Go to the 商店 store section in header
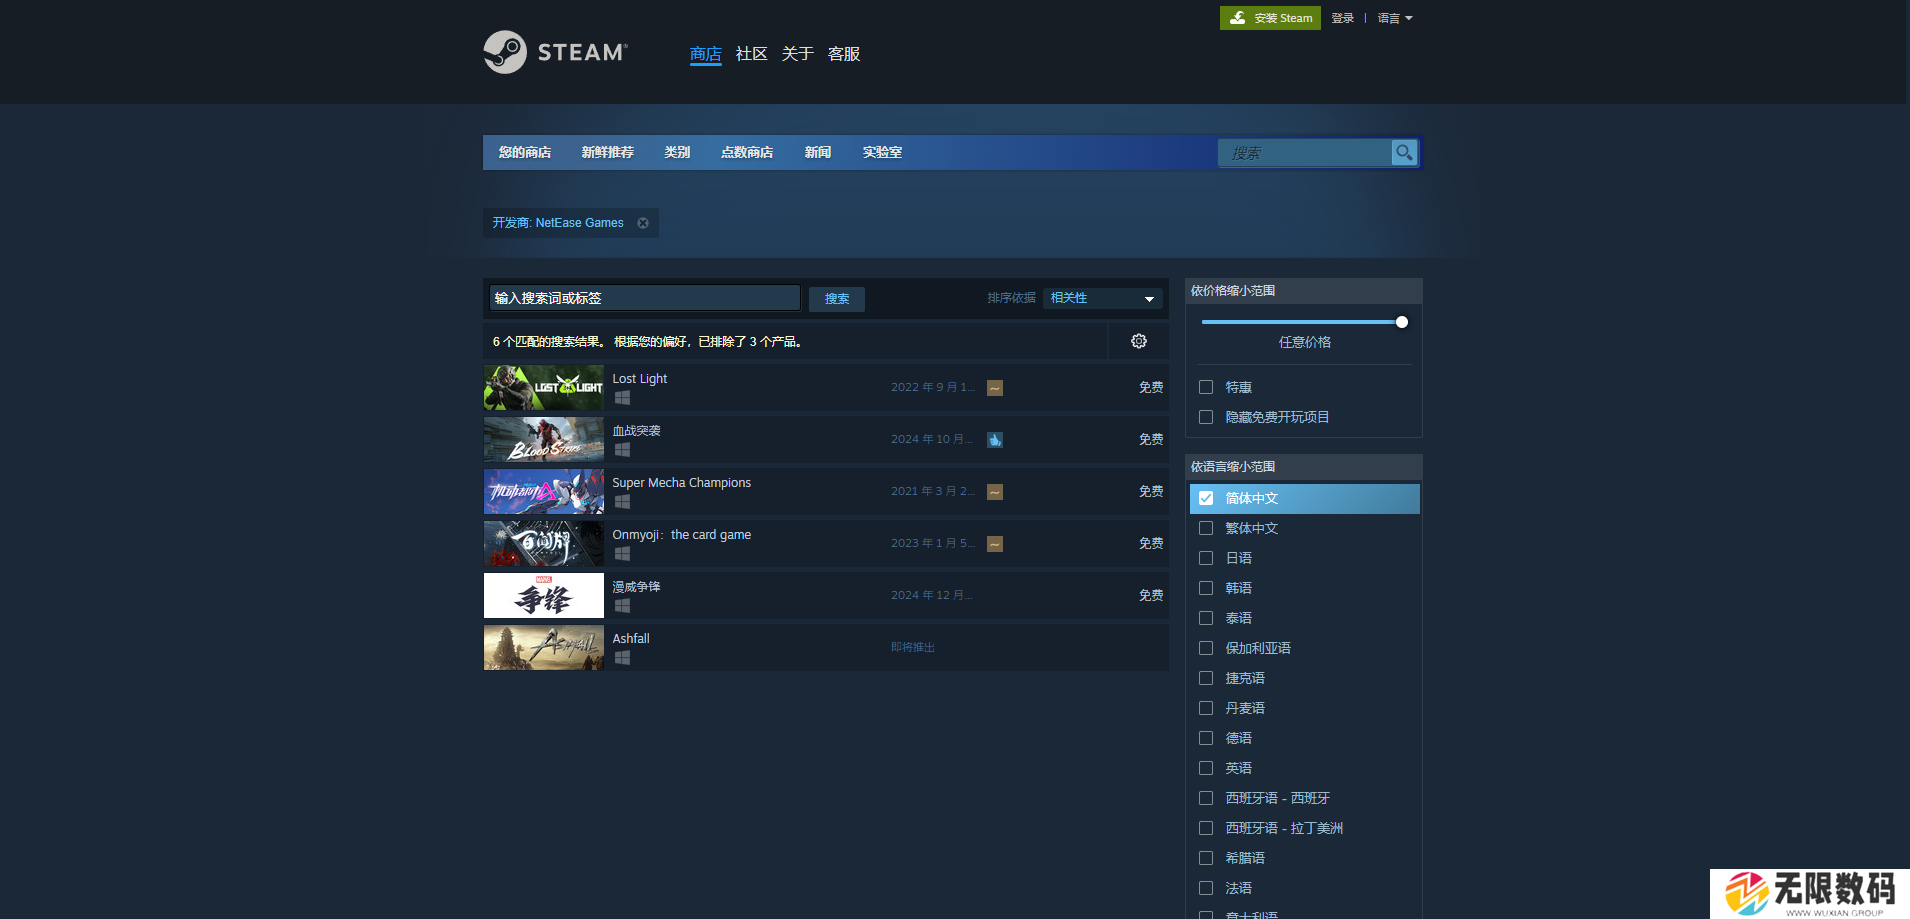Image resolution: width=1910 pixels, height=919 pixels. pos(706,54)
